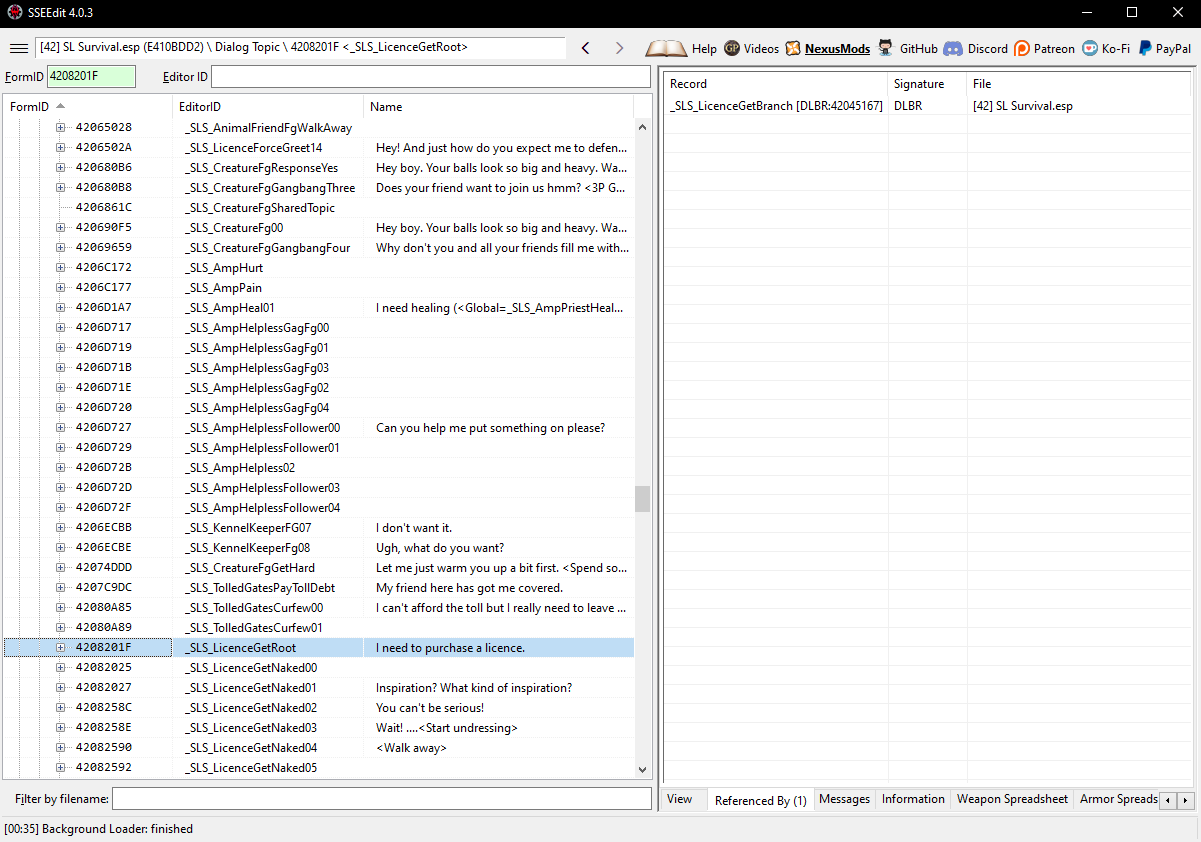Expand record 4208201F tree node

tap(60, 647)
